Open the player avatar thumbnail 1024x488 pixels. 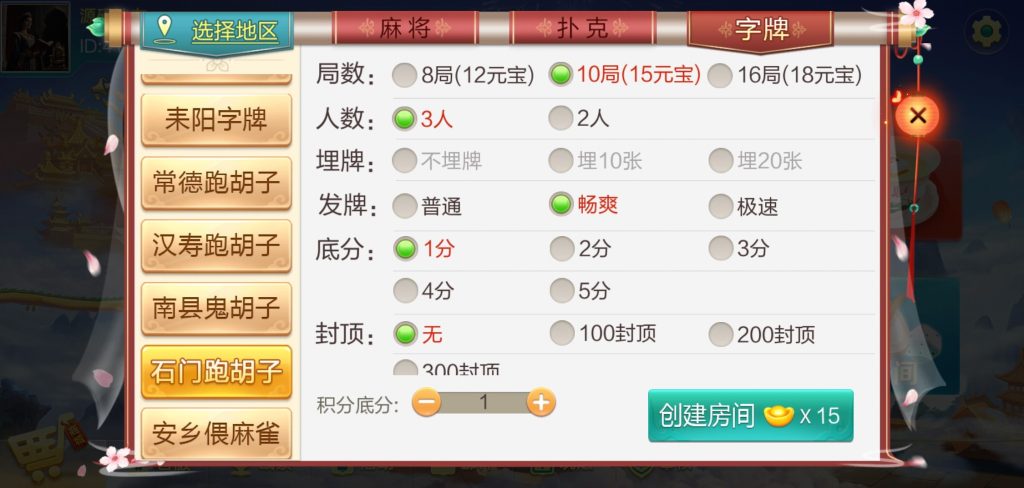[x=35, y=37]
